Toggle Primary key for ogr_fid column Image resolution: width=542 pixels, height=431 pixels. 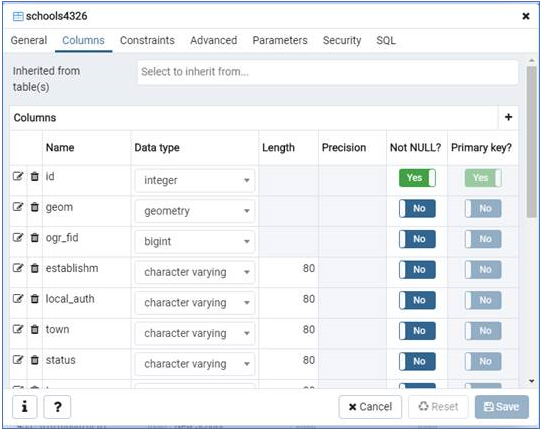(x=483, y=239)
